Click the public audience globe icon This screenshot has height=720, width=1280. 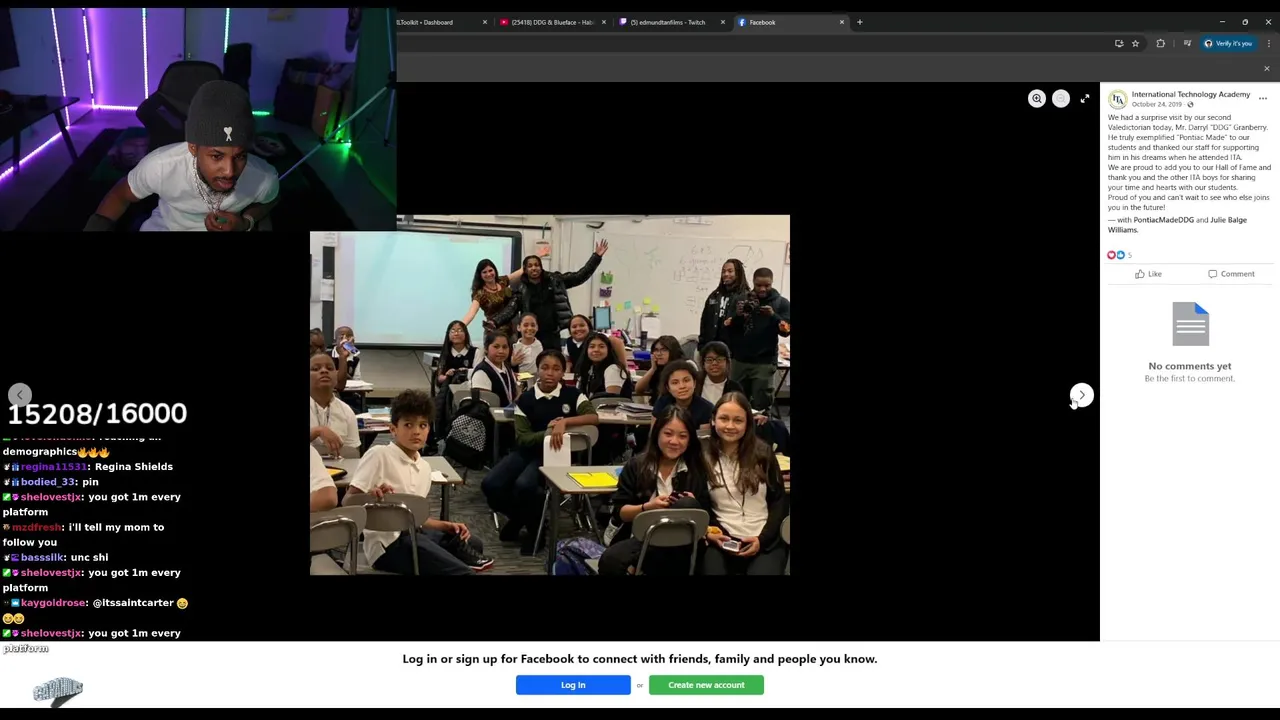(1190, 104)
